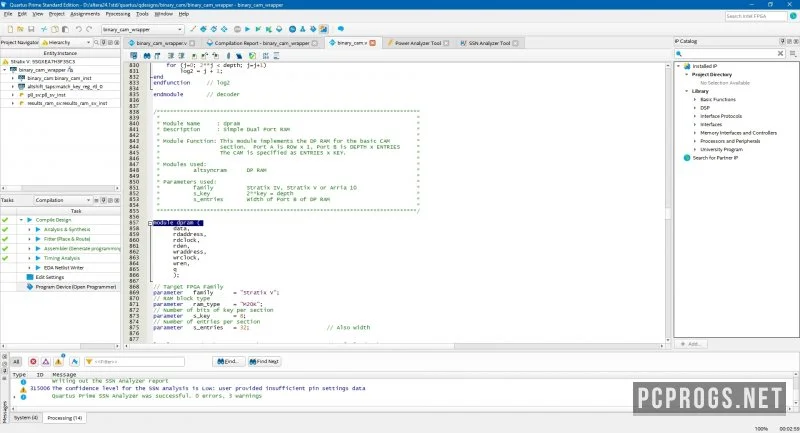Screen dimensions: 800x433
Task: Start compilation with the play icon
Action: click(247, 30)
